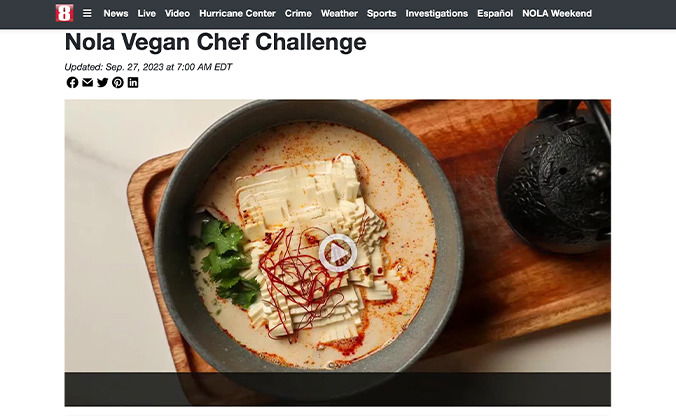Play the Nola Vegan Chef Challenge video
The image size is (676, 416).
coord(338,253)
